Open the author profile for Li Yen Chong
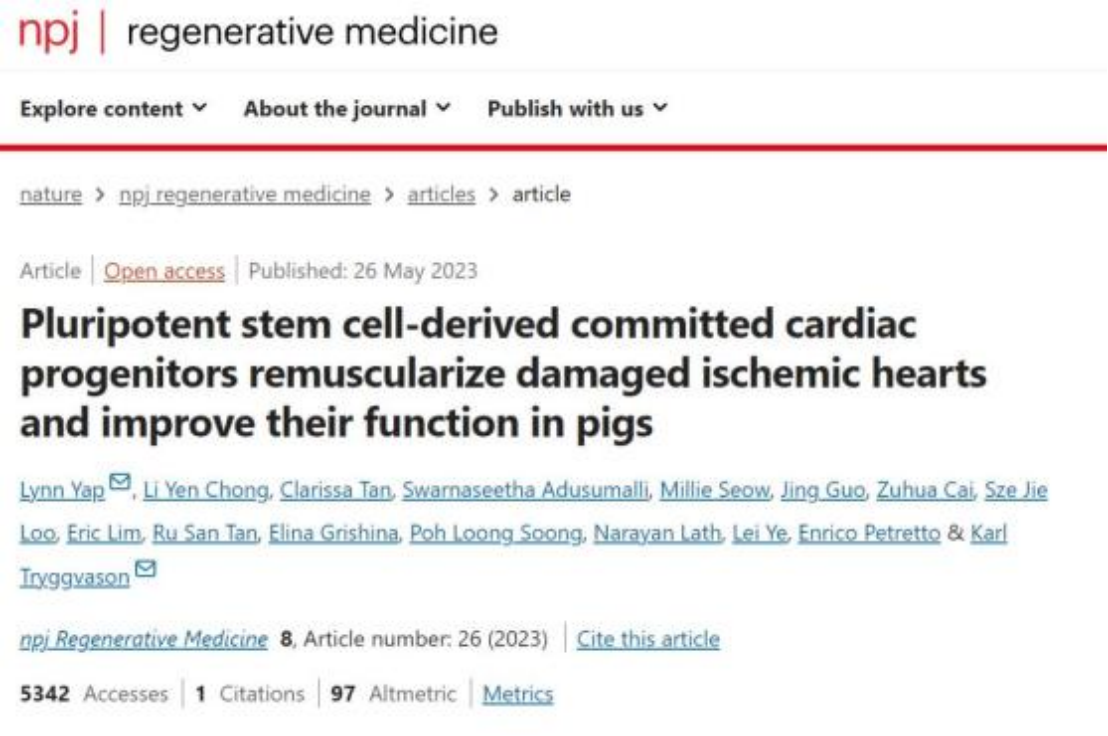This screenshot has height=736, width=1108. 206,490
